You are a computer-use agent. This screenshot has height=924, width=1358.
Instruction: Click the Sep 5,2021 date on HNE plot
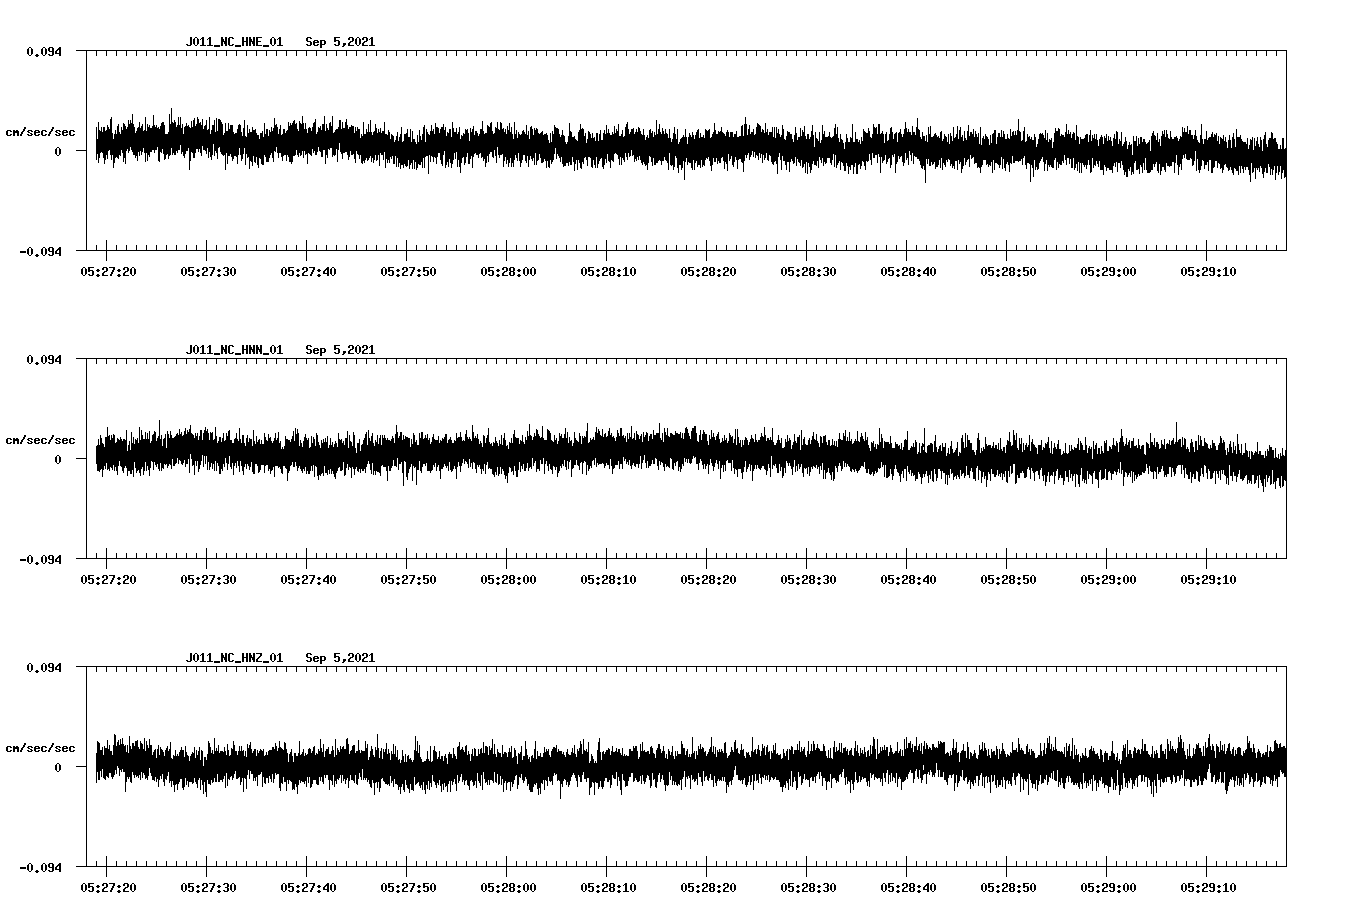tap(340, 42)
